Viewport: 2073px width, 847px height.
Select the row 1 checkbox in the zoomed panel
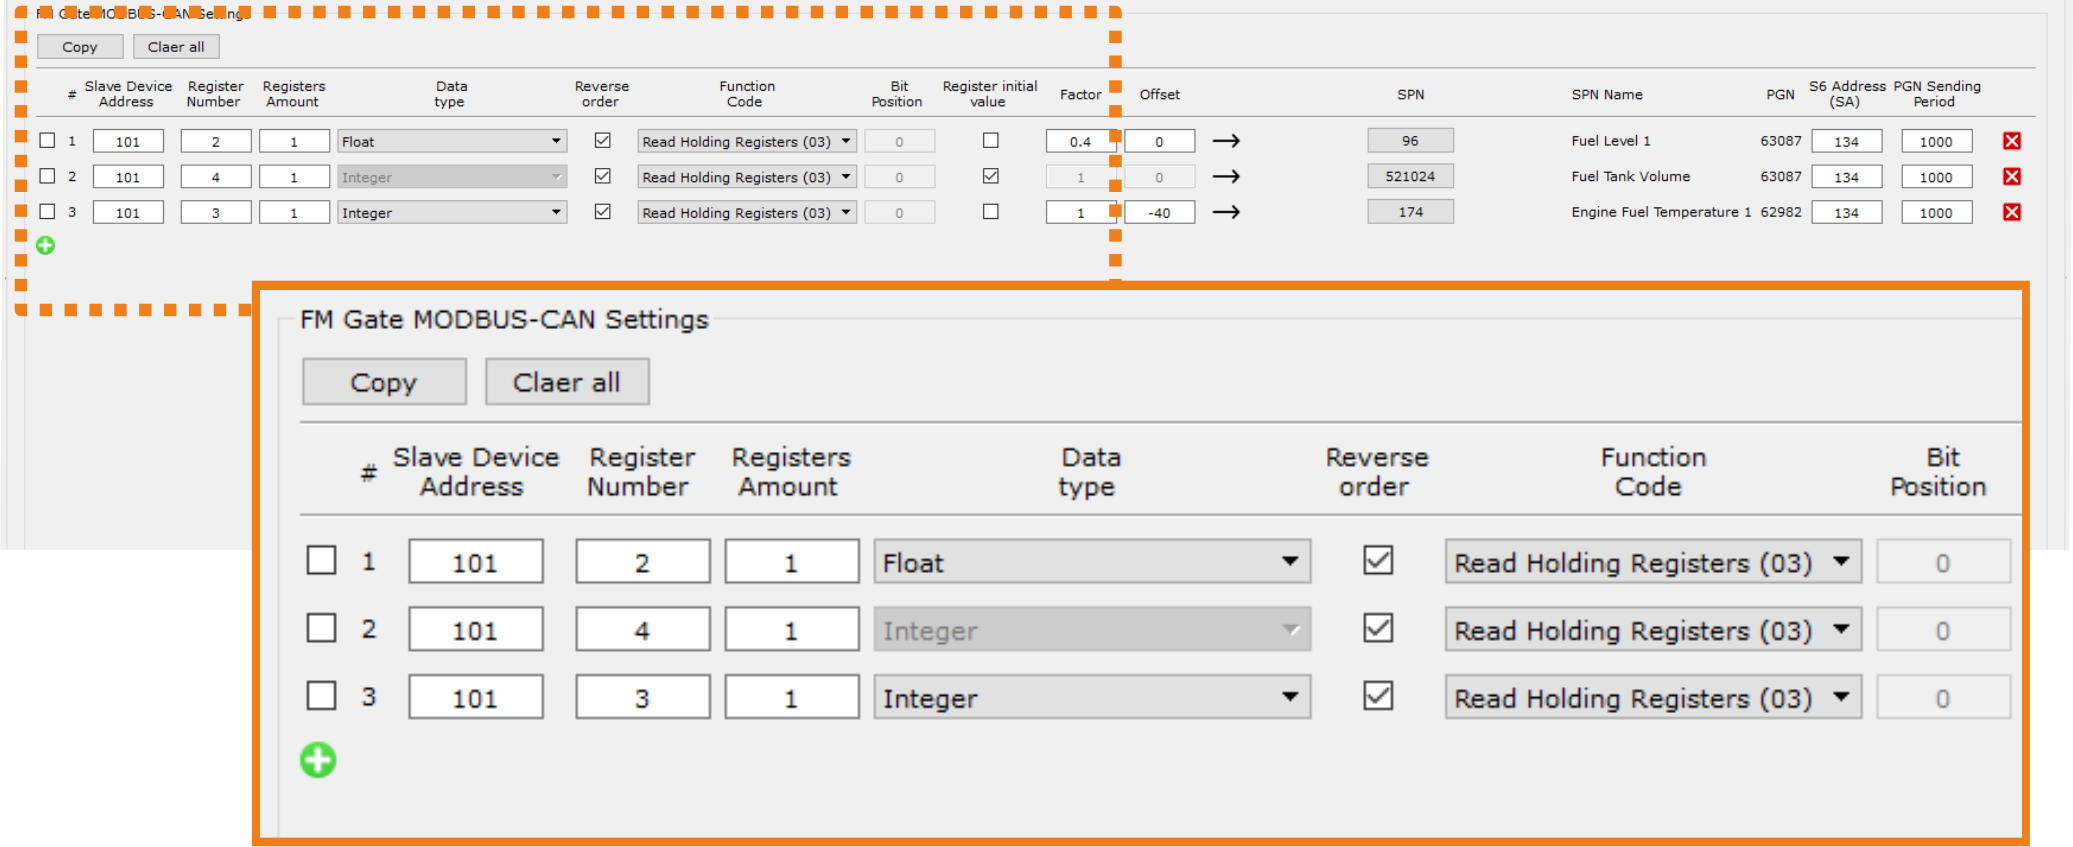pos(321,560)
